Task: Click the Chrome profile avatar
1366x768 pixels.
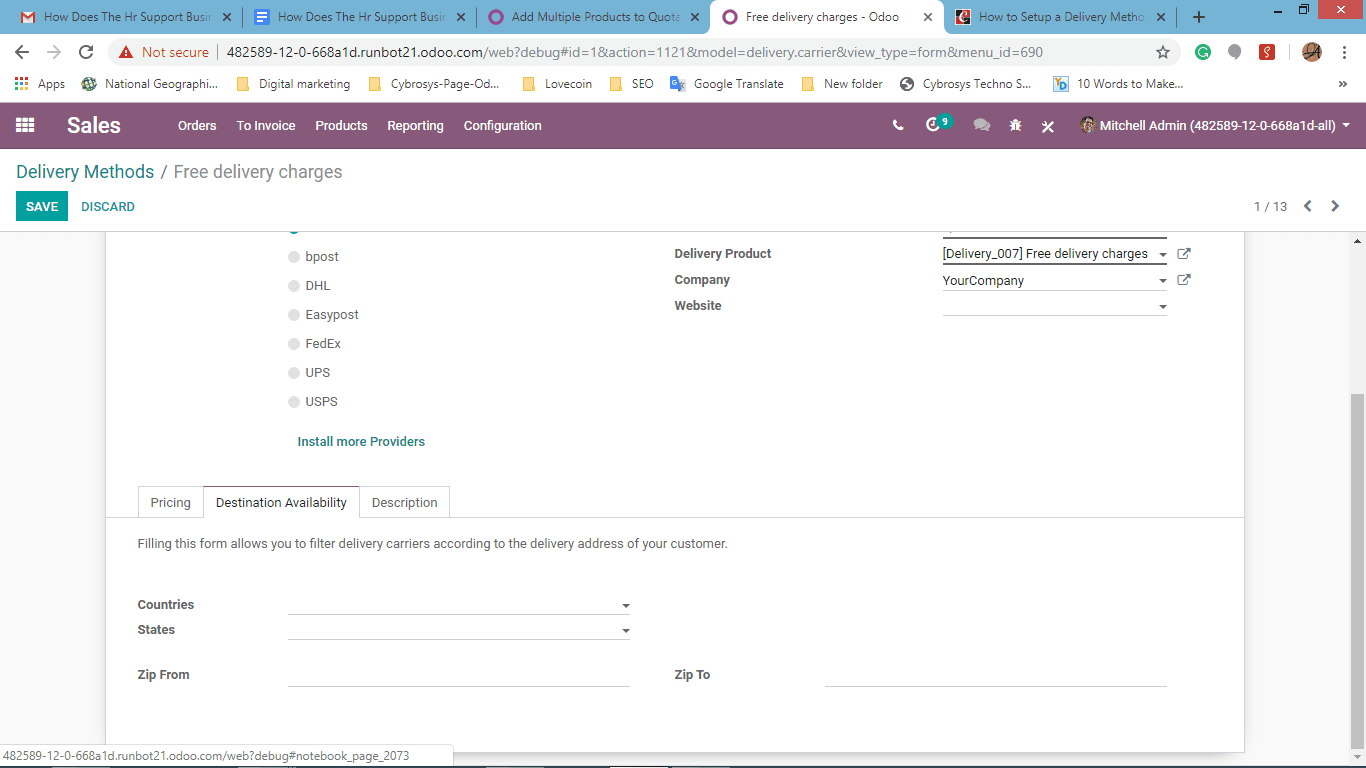Action: [1312, 52]
